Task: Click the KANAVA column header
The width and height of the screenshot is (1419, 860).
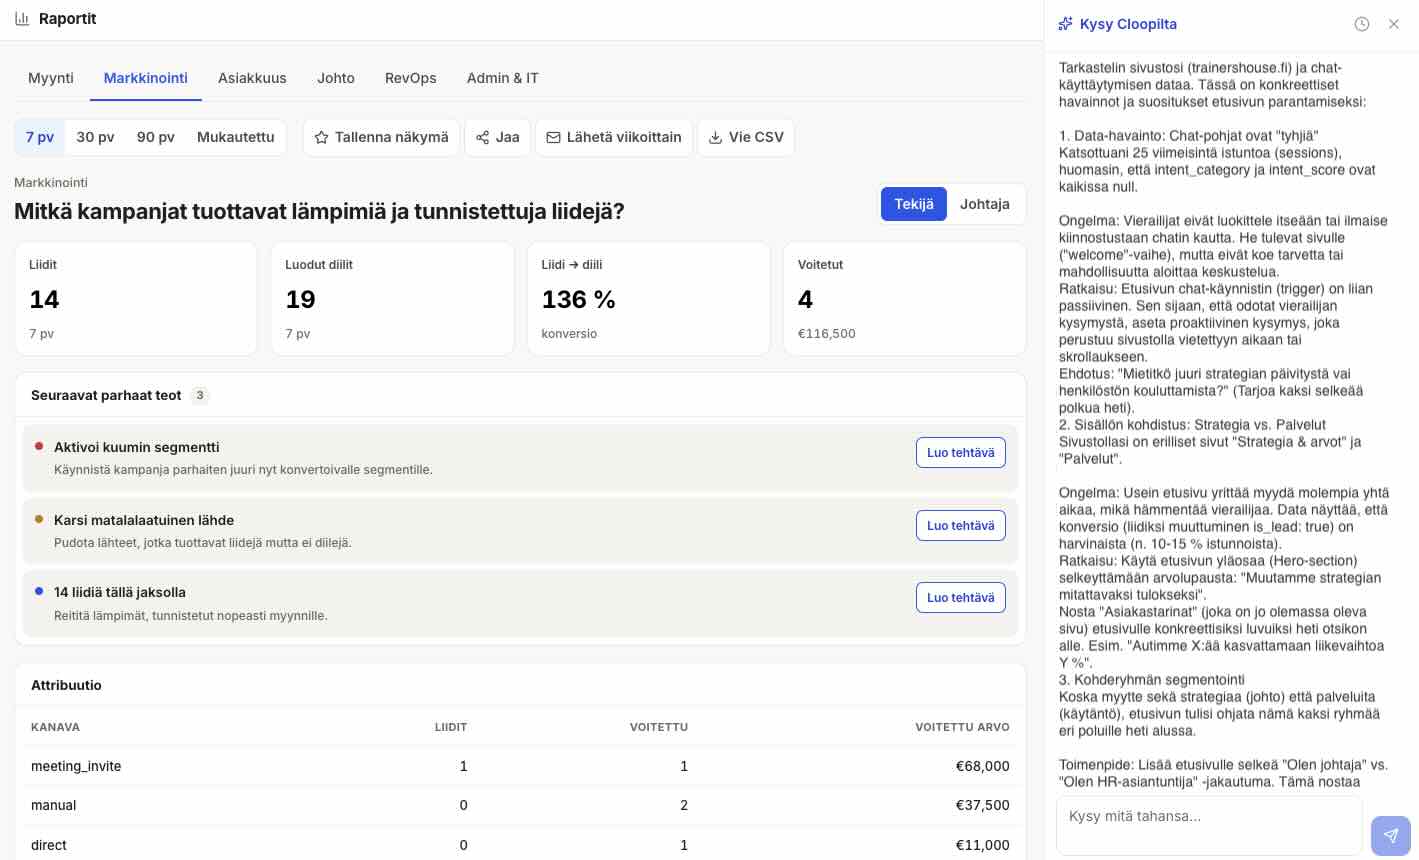Action: 55,727
